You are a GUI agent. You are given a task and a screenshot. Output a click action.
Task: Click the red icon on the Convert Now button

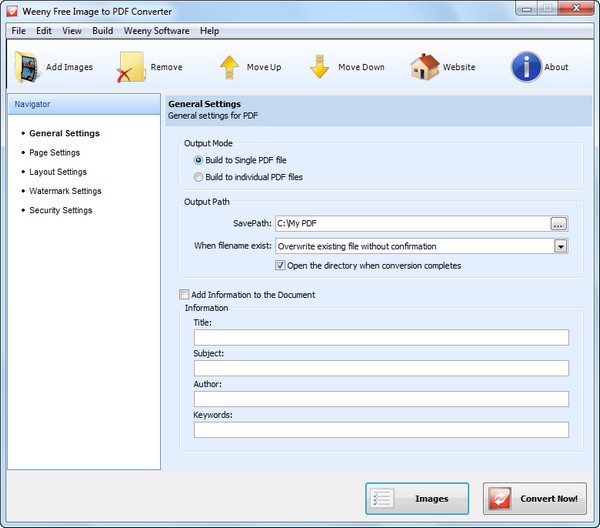500,498
